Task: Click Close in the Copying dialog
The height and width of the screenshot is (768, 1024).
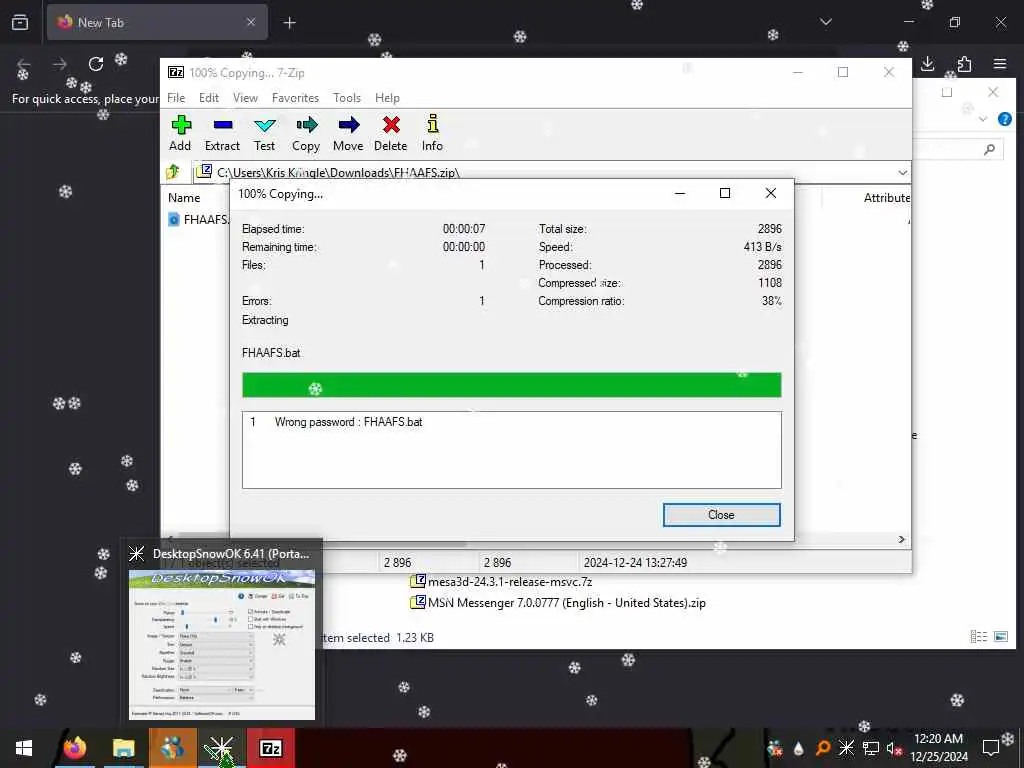Action: coord(722,515)
